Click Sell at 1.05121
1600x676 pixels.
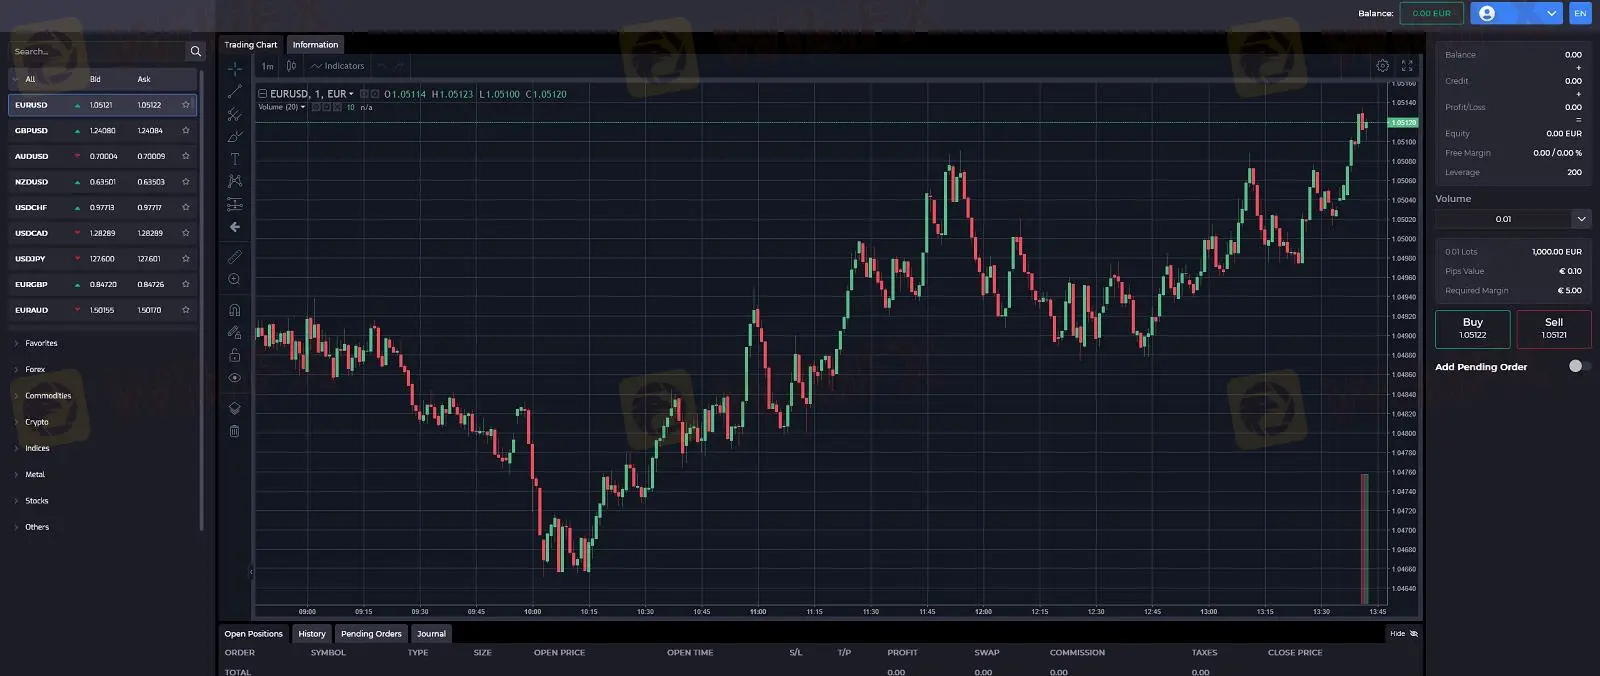[x=1553, y=328]
